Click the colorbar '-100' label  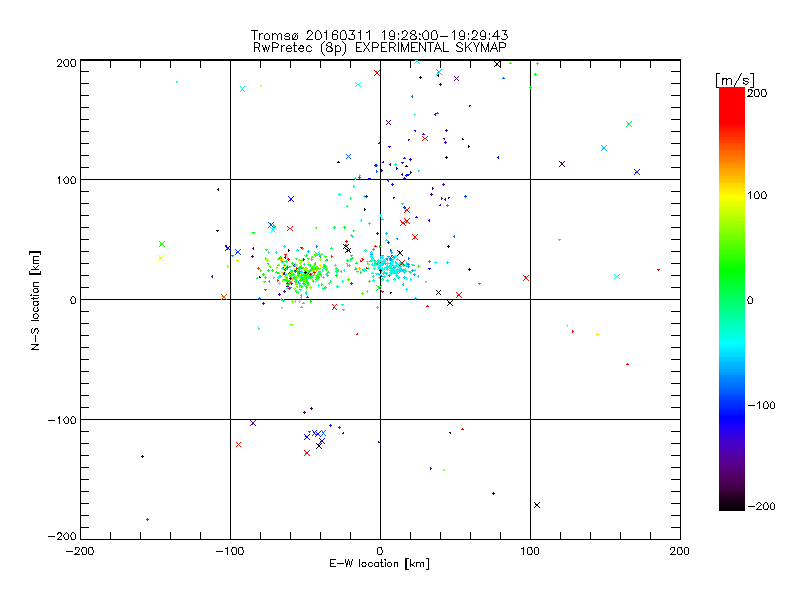(x=761, y=405)
